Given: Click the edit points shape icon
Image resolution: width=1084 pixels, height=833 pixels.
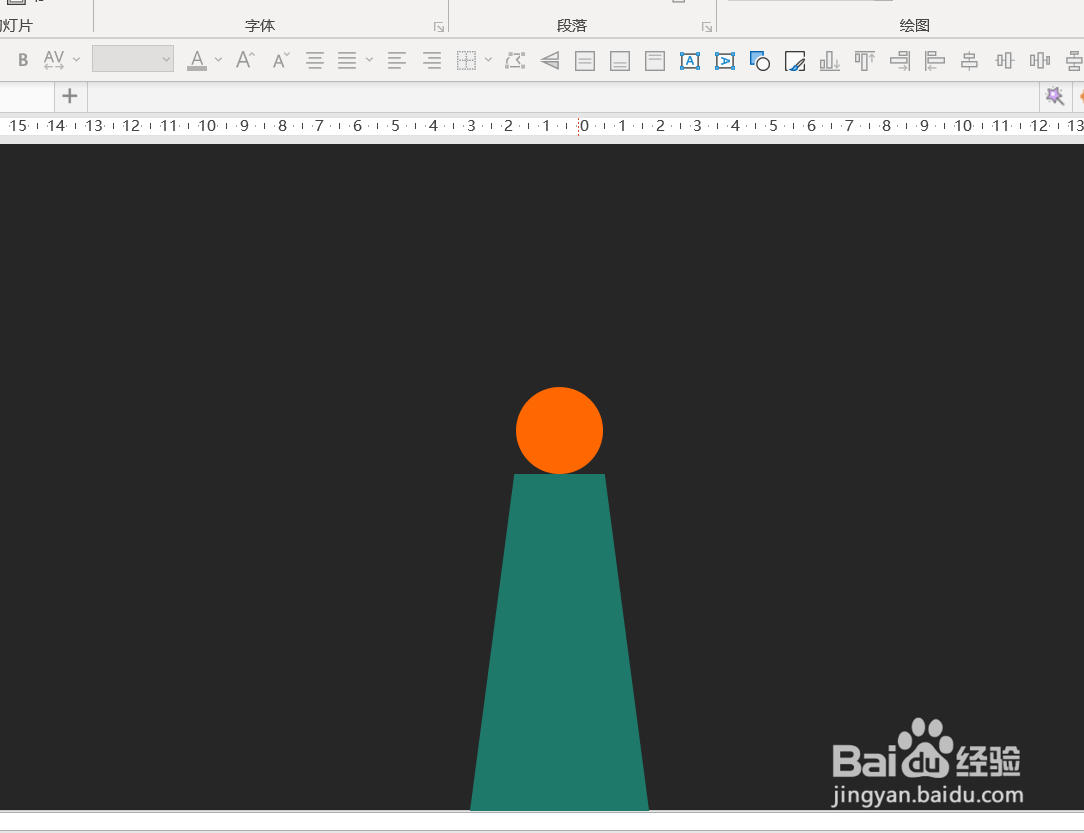Looking at the screenshot, I should [515, 61].
